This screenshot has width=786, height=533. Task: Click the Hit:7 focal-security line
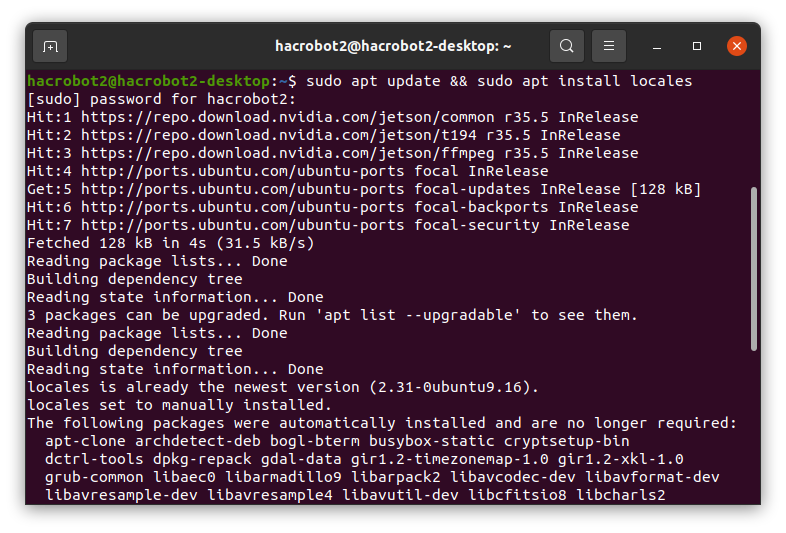(328, 225)
